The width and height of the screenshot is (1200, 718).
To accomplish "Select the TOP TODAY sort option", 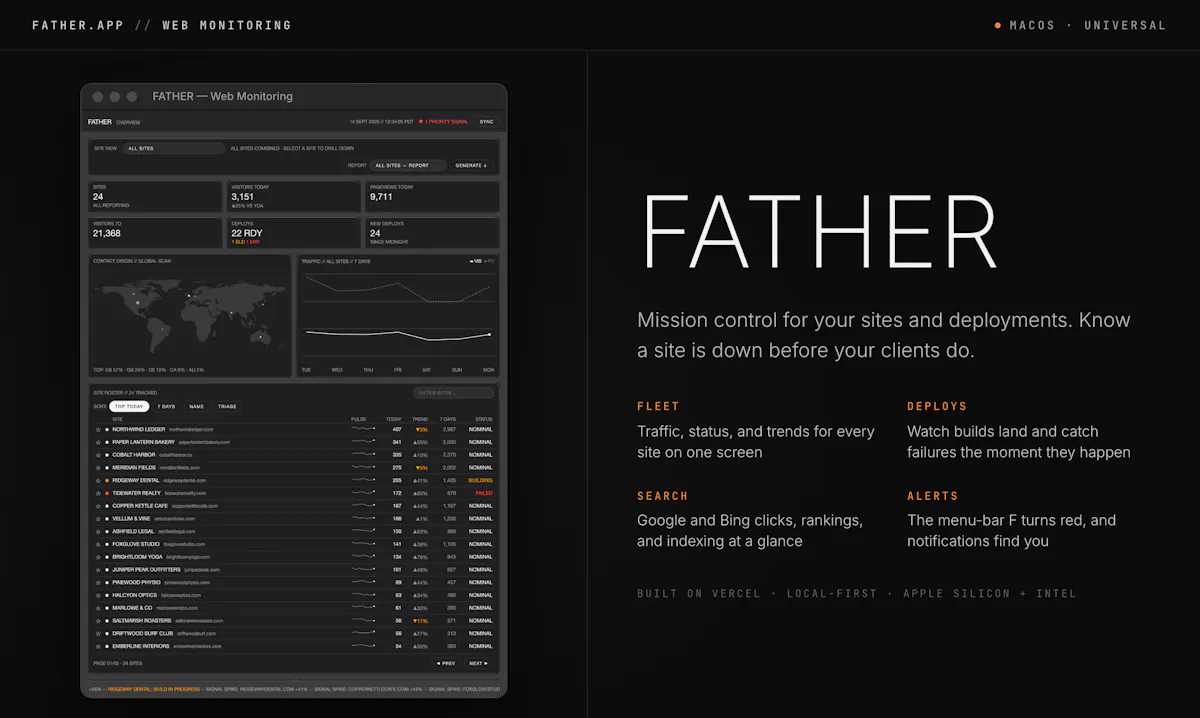I will tap(129, 407).
